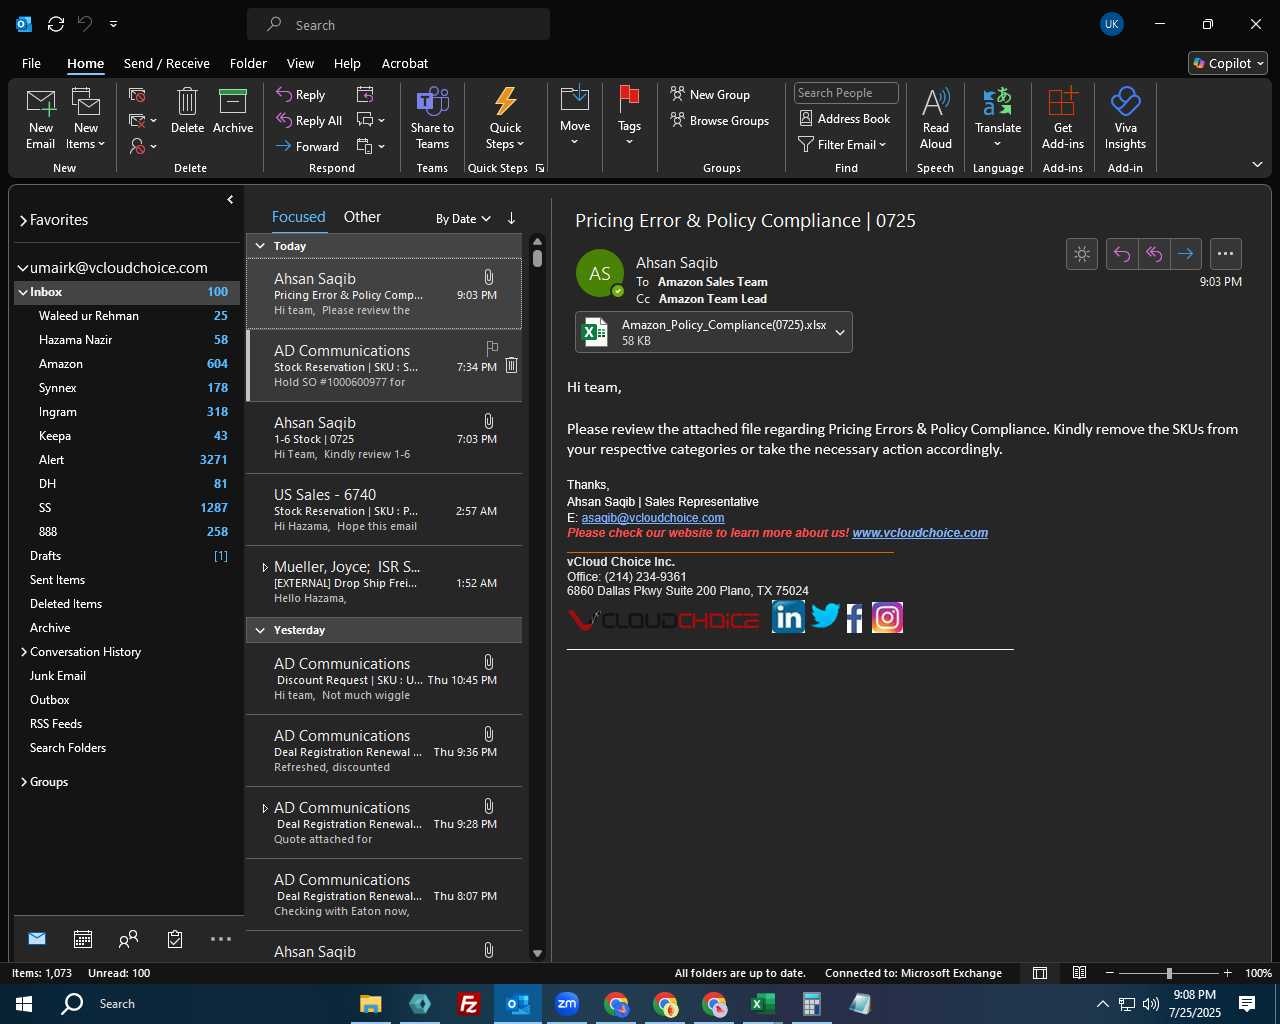Click the Move folder icon
Screen dimensions: 1280x1024
[x=575, y=99]
